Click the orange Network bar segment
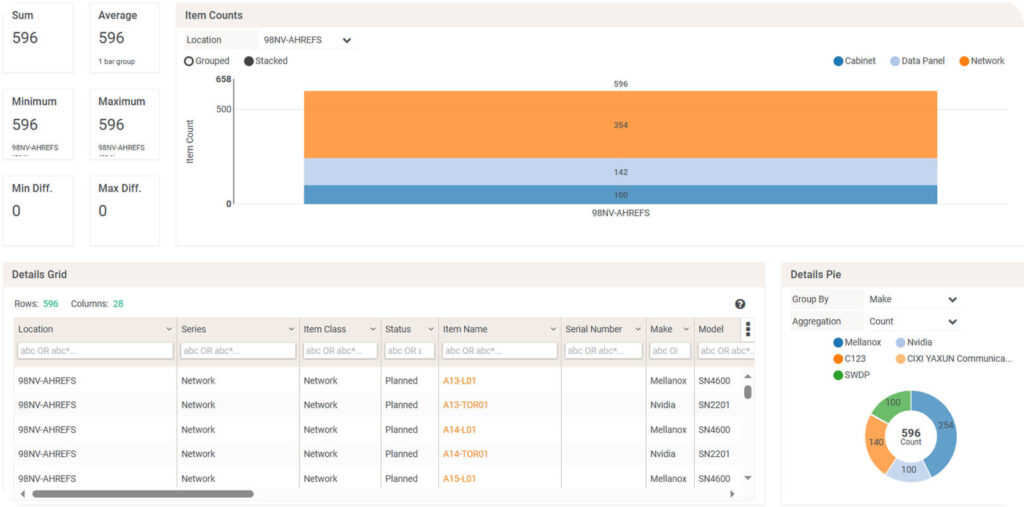The height and width of the screenshot is (507, 1024). [x=620, y=125]
